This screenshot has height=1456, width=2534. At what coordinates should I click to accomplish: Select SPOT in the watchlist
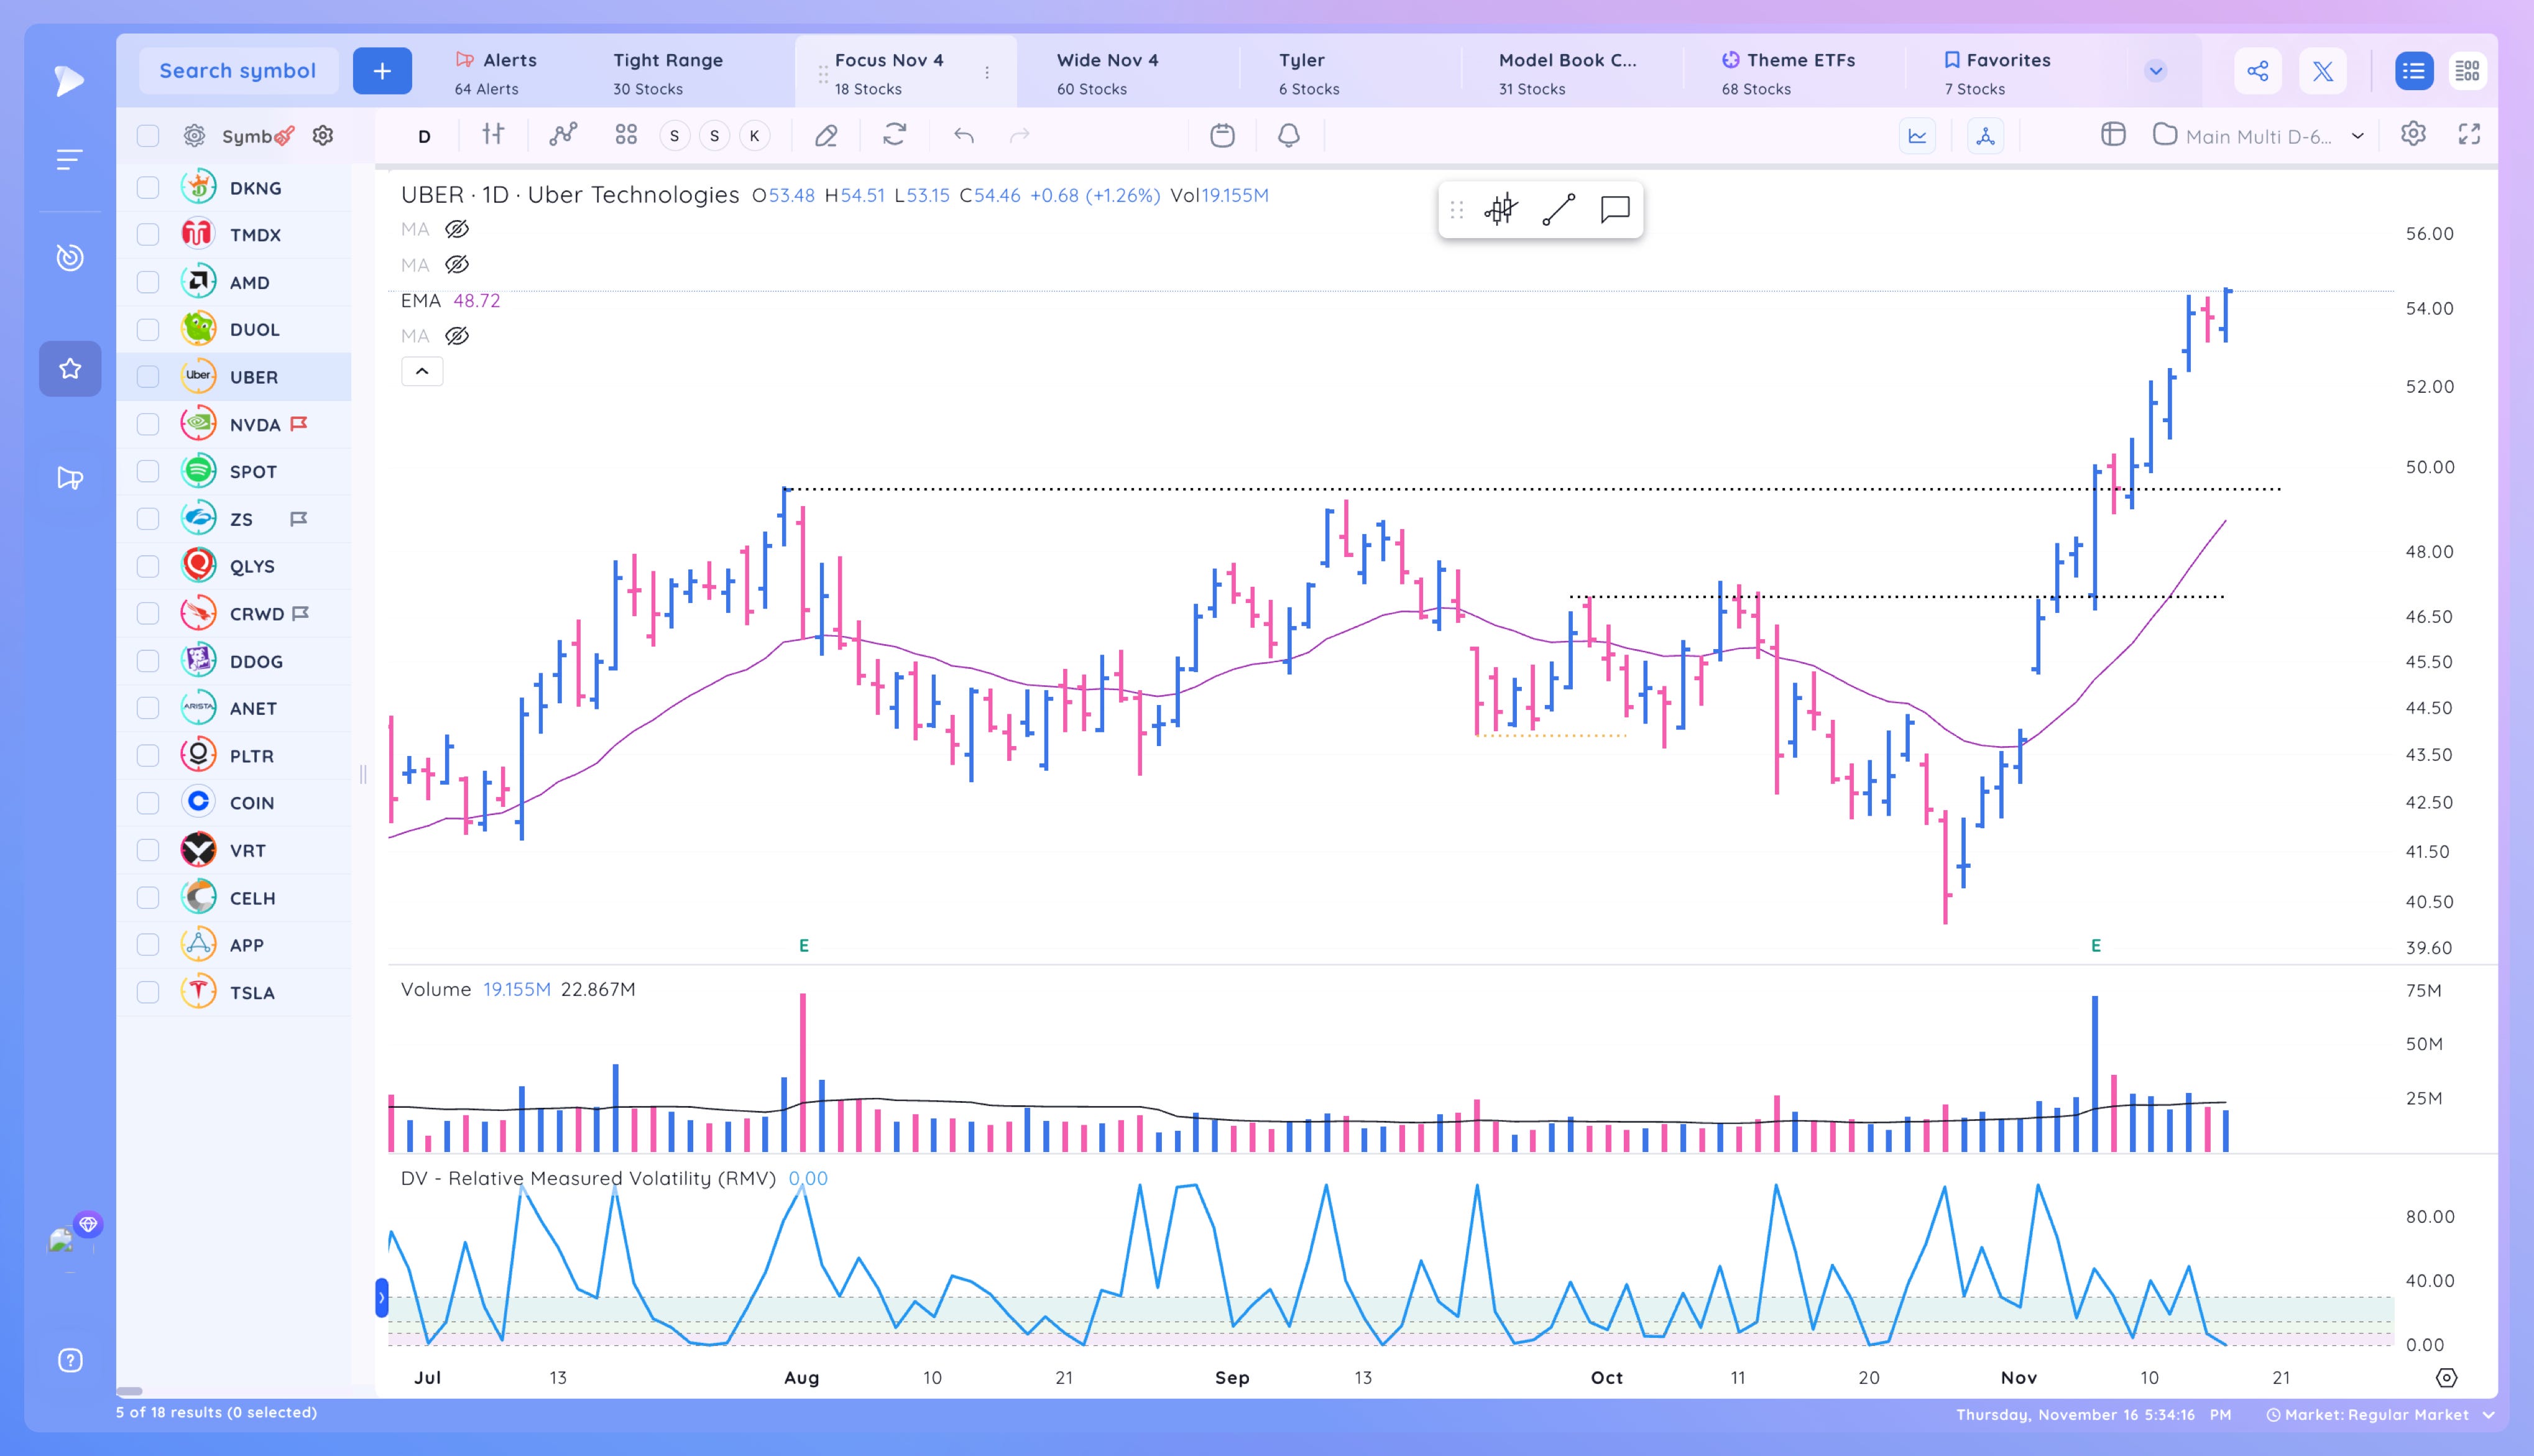253,472
